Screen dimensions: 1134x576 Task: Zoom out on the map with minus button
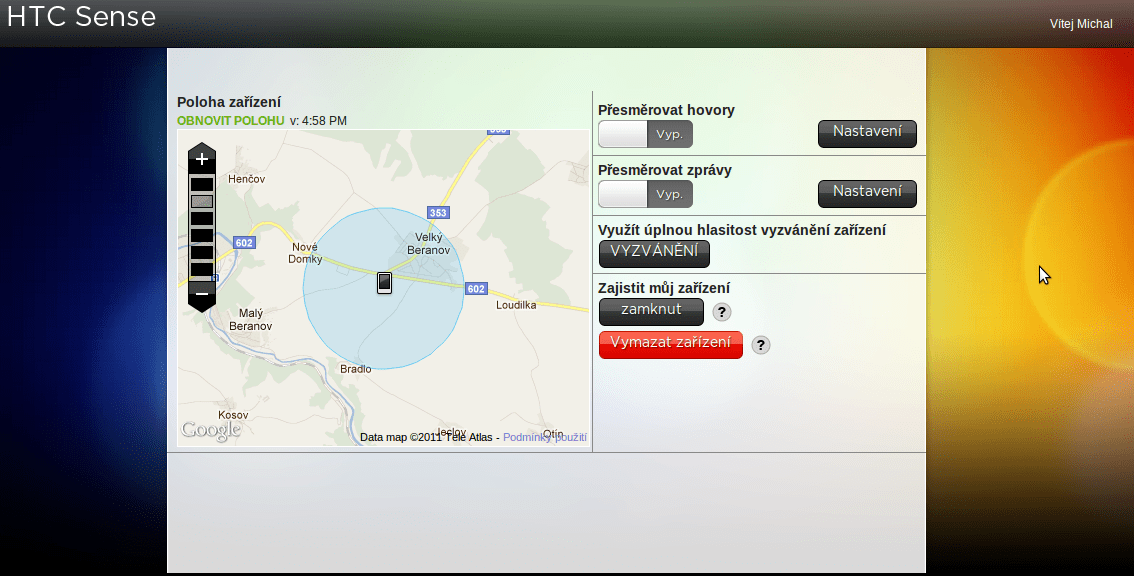click(x=202, y=294)
